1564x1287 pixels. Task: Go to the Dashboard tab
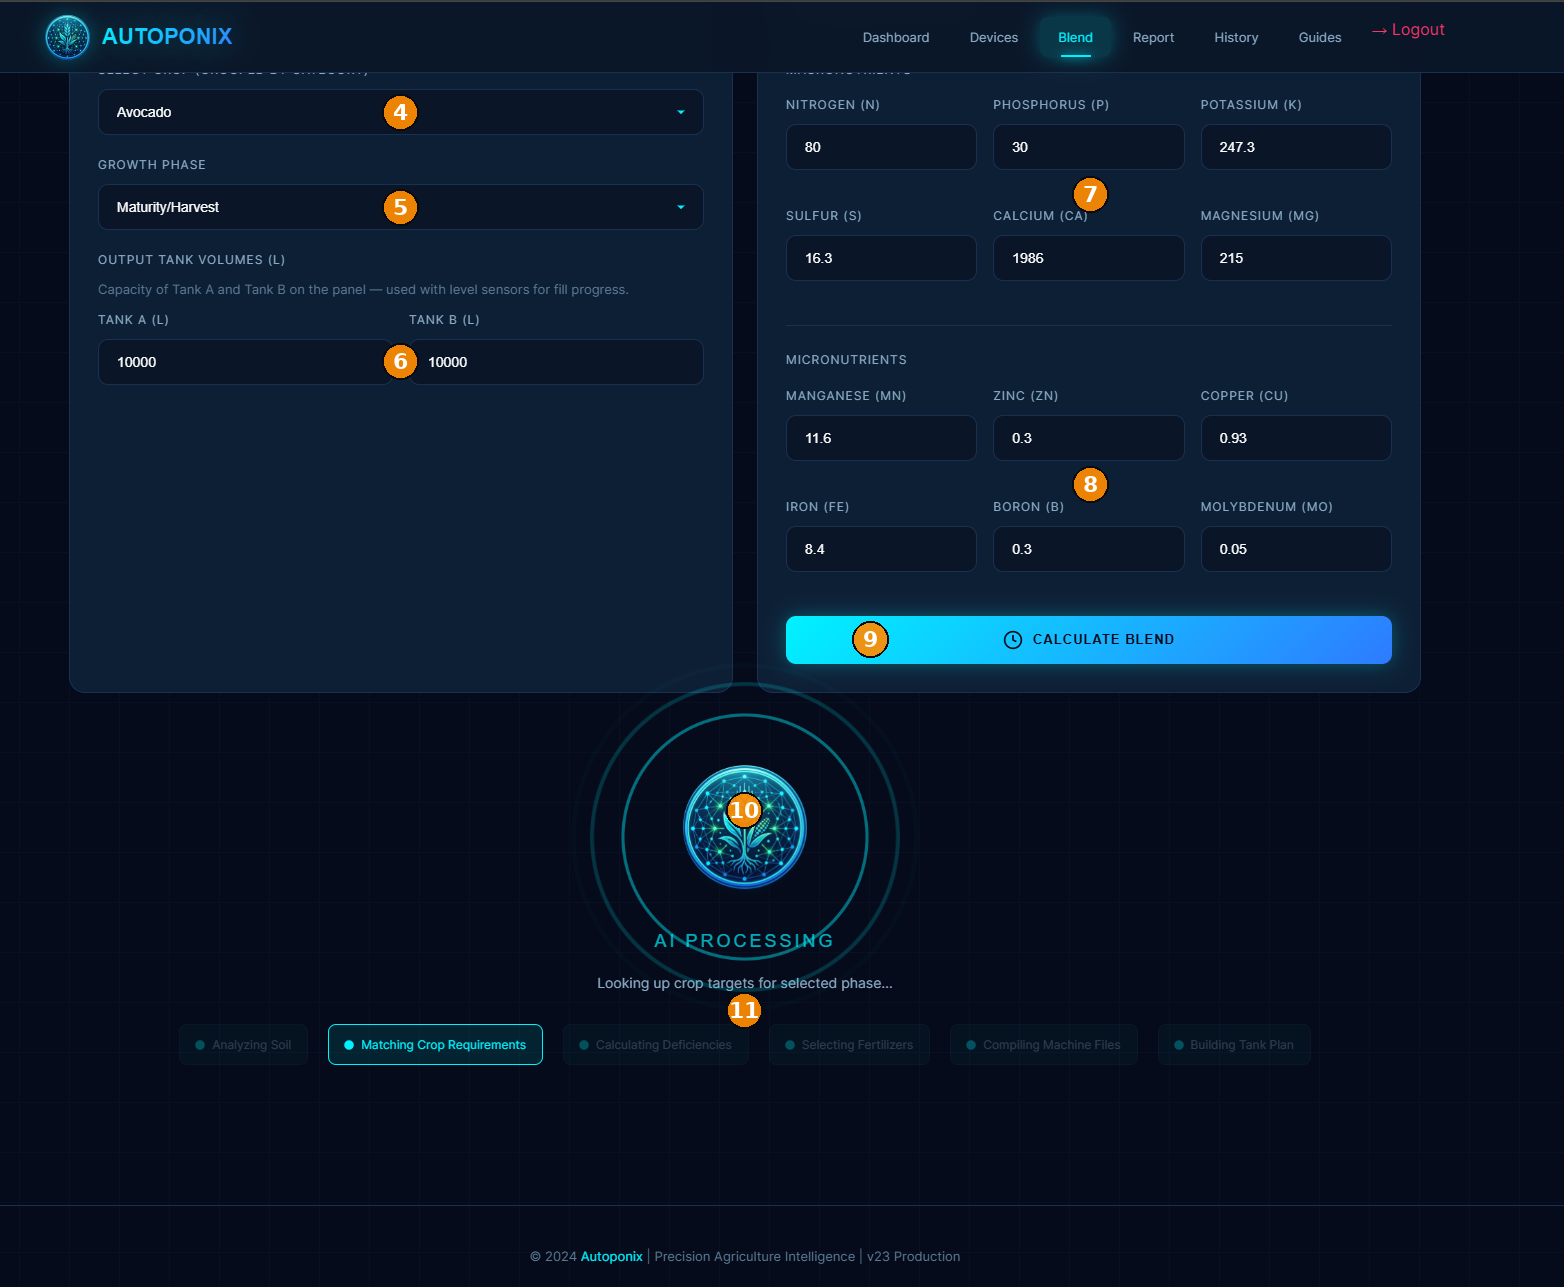tap(896, 37)
